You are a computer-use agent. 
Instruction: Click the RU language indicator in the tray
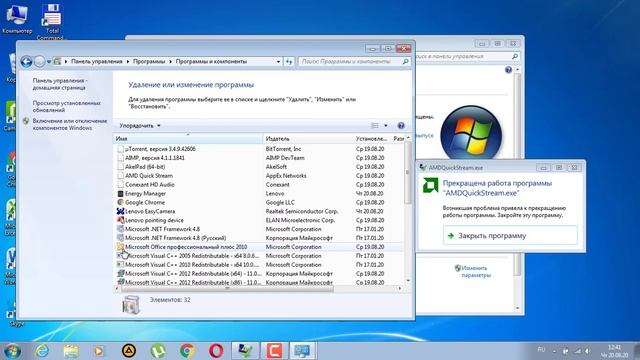pos(541,350)
